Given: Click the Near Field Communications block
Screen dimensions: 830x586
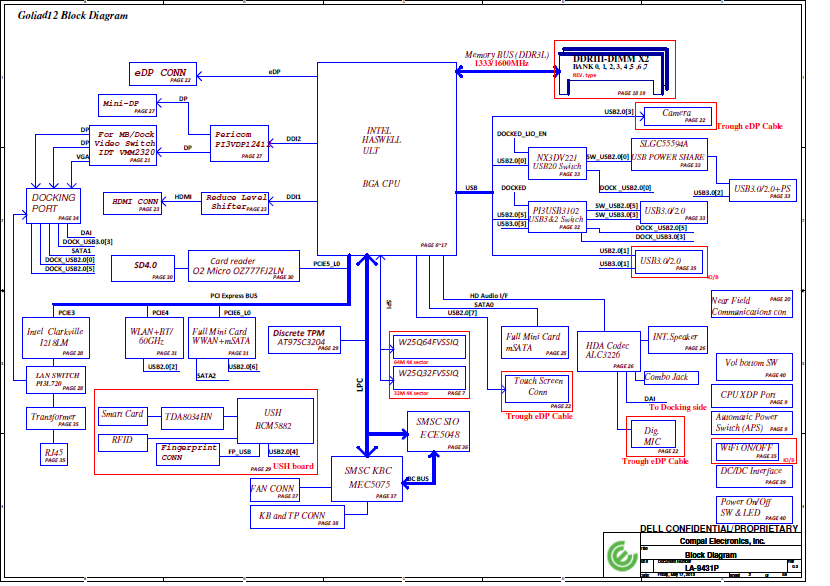Looking at the screenshot, I should tap(752, 304).
